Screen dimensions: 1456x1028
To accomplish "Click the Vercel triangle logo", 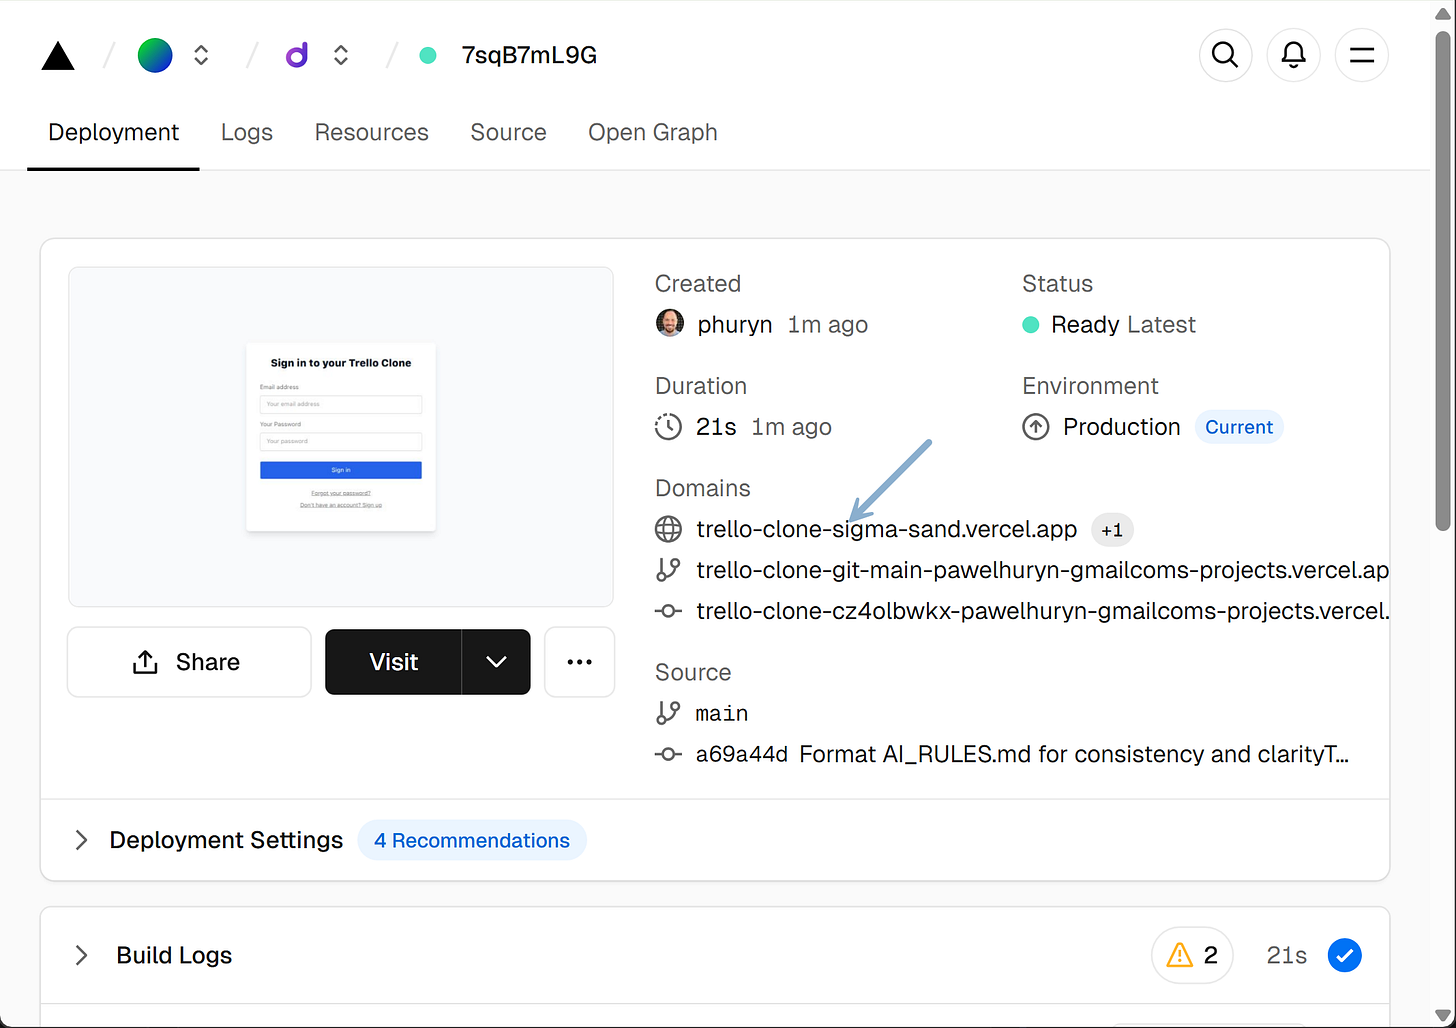I will click(58, 56).
